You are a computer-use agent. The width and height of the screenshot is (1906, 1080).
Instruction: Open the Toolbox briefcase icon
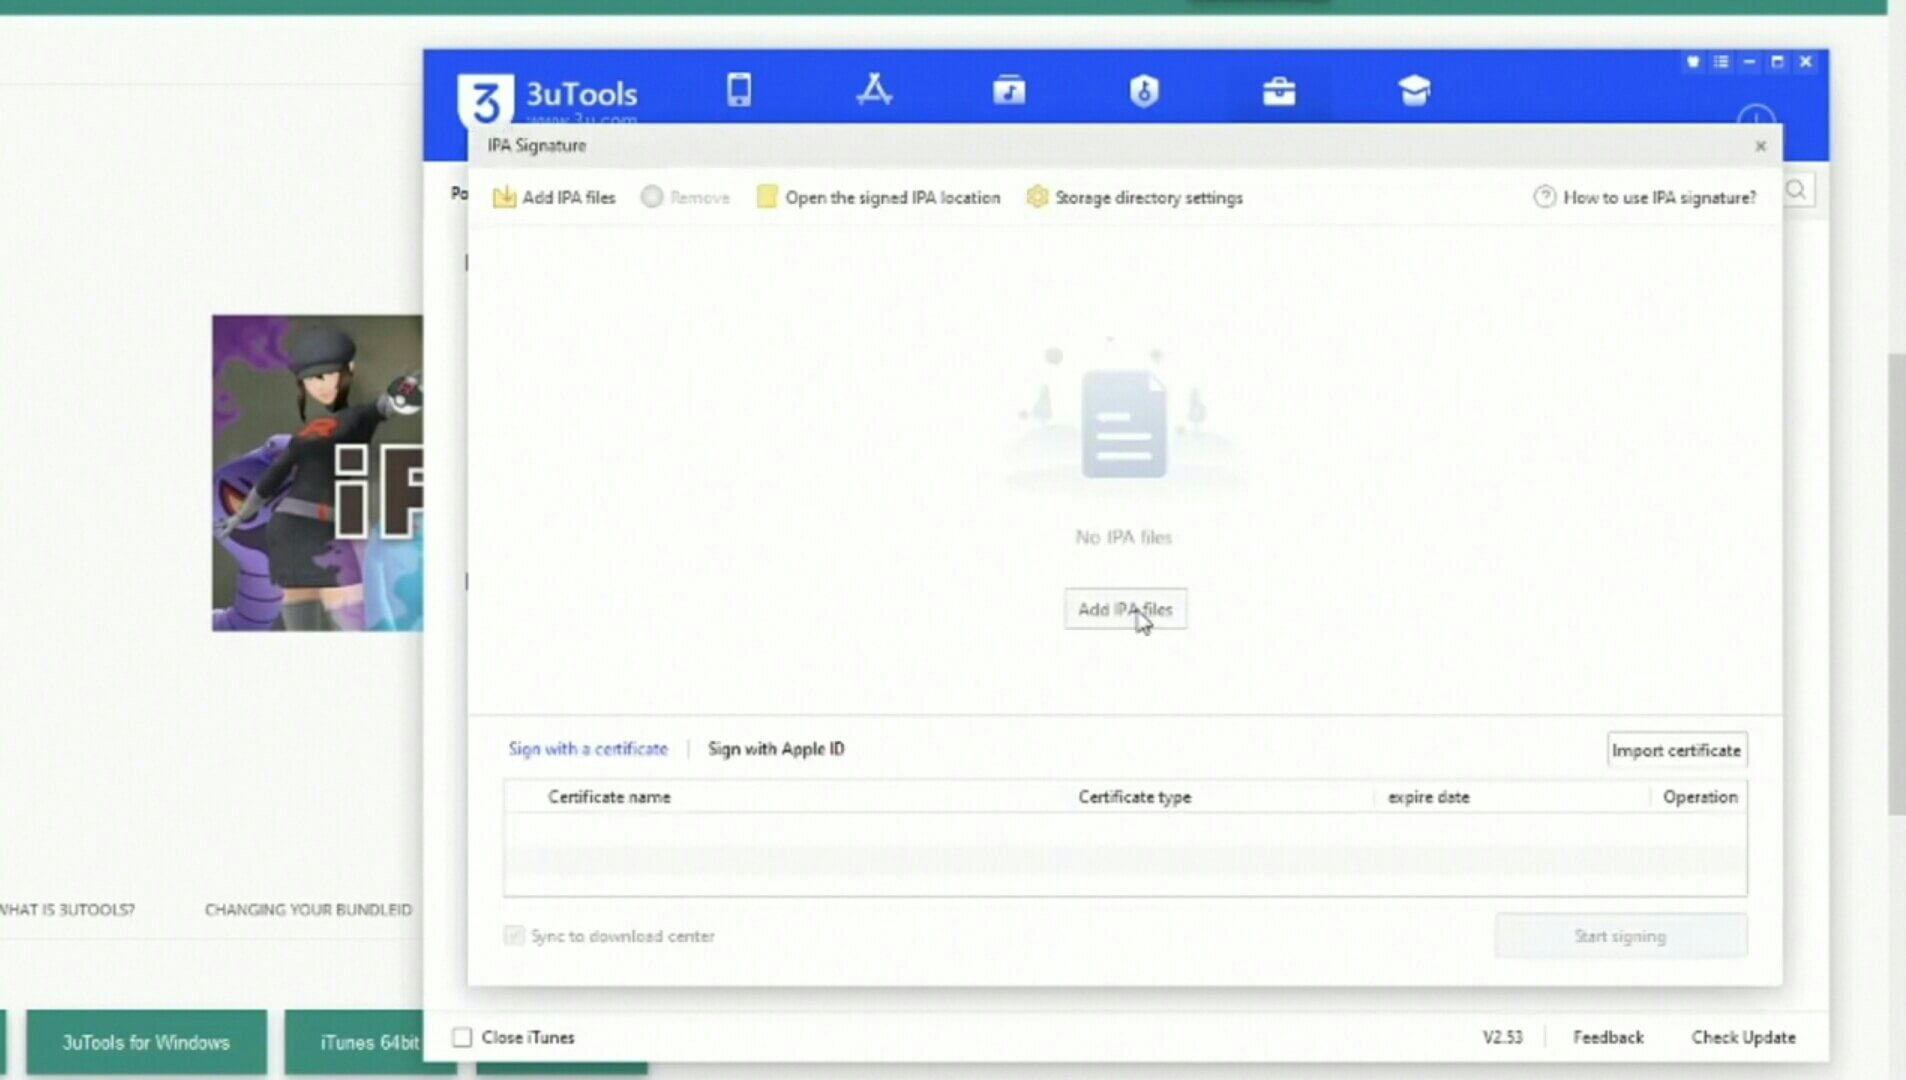(x=1279, y=91)
